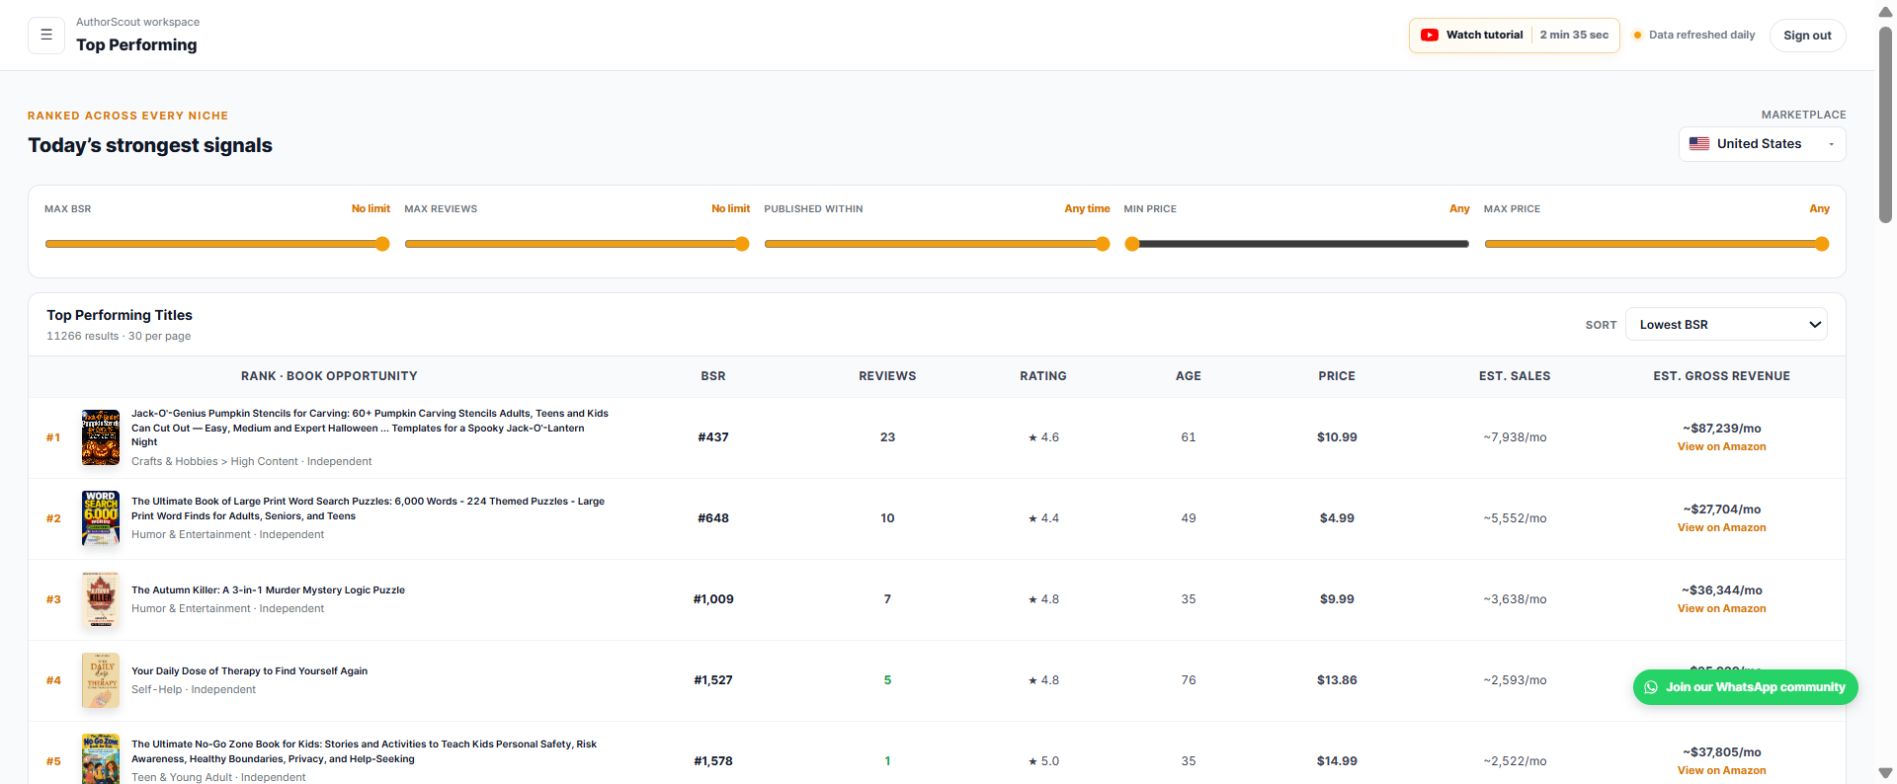
Task: Sign out of the workspace
Action: [1807, 35]
